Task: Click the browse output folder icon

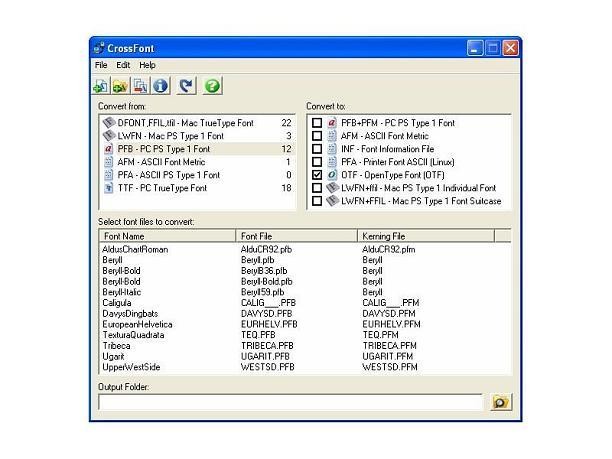Action: click(x=500, y=402)
